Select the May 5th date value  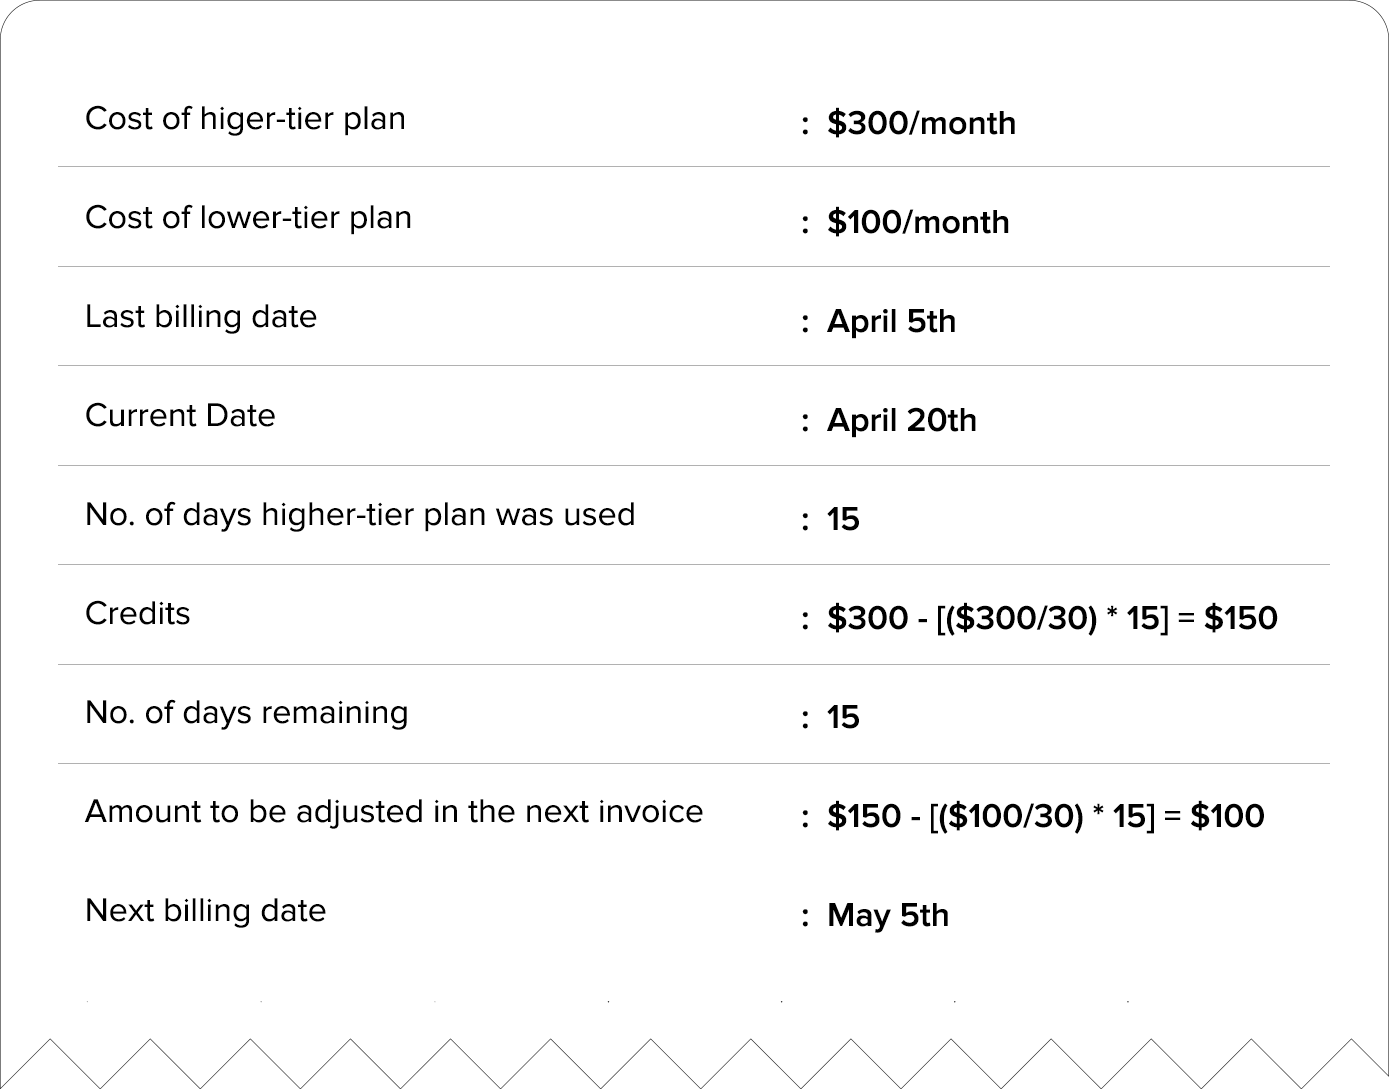[x=888, y=915]
